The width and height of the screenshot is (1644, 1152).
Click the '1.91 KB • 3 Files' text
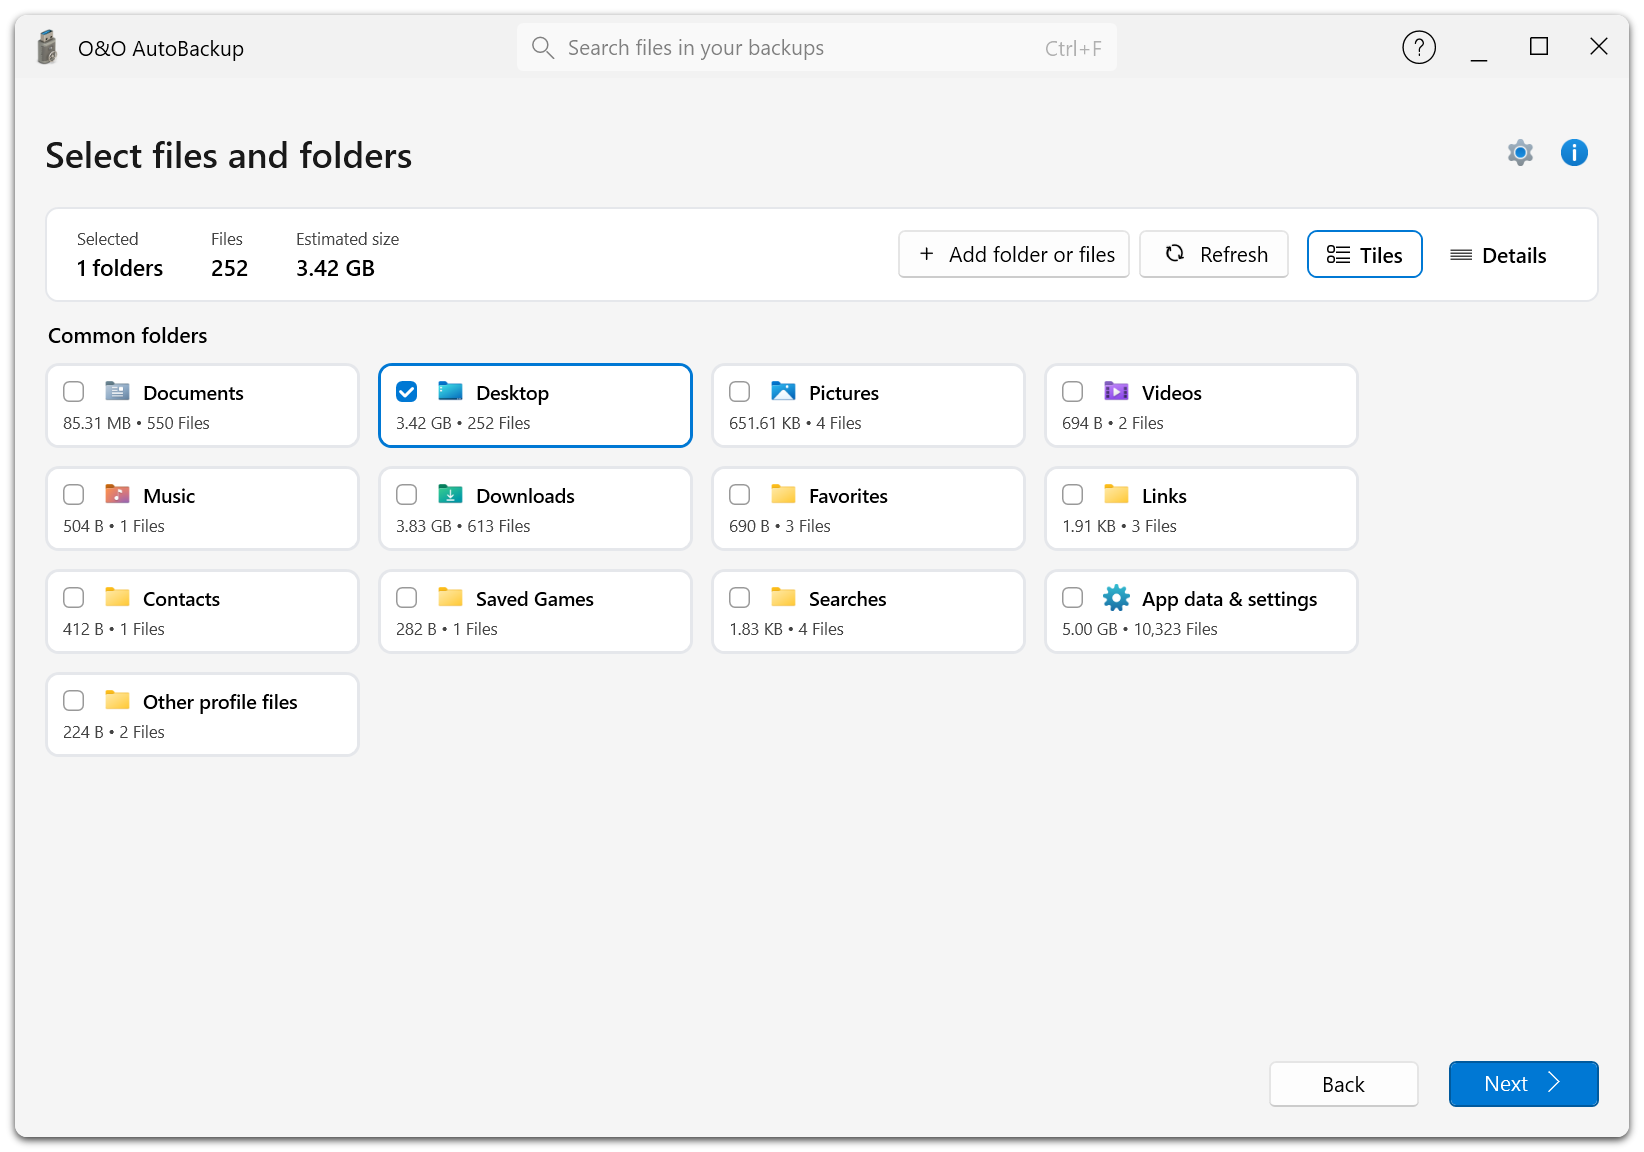(1119, 526)
